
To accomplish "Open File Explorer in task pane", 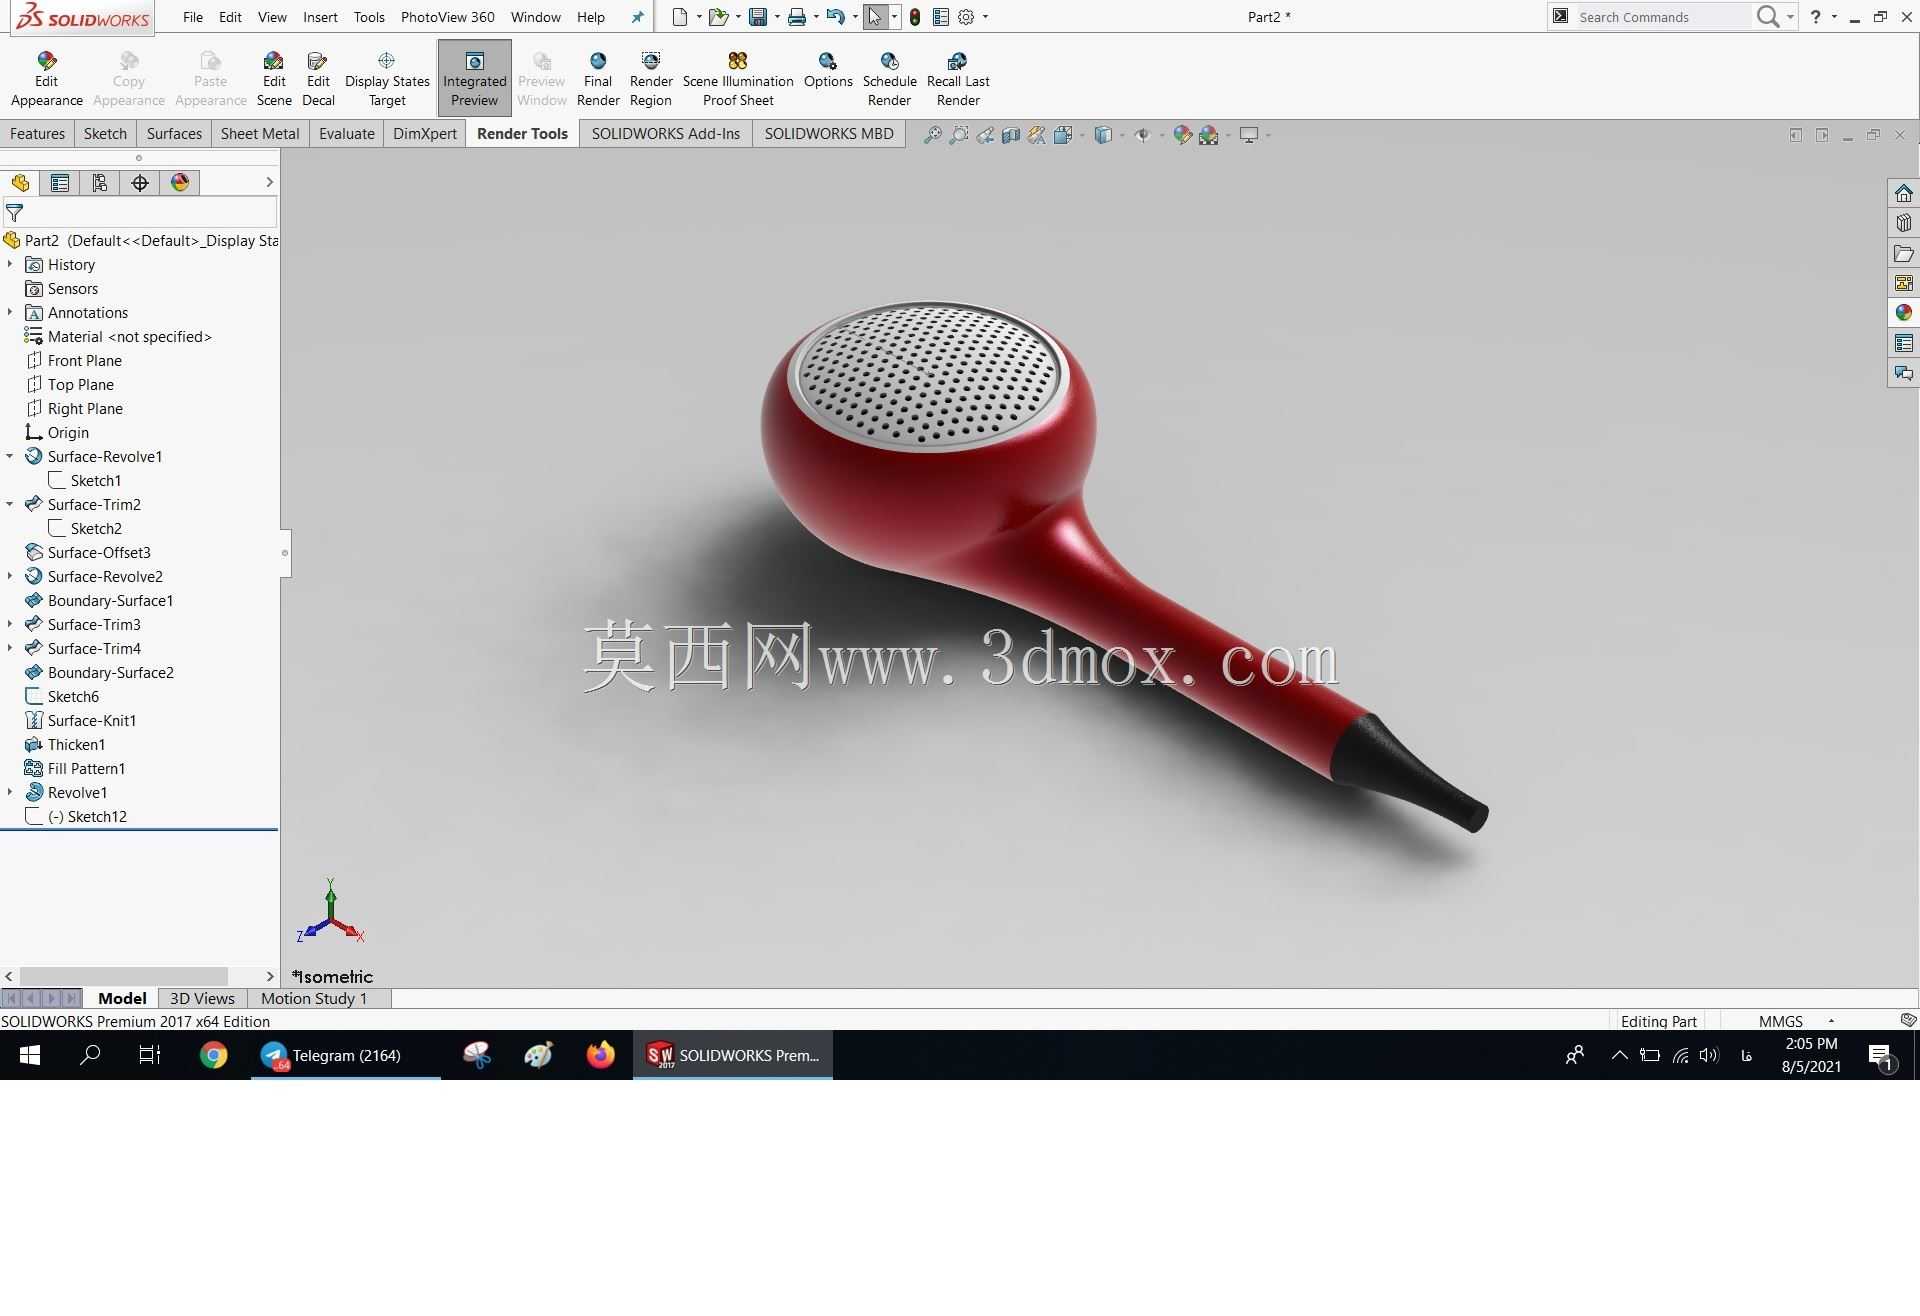I will [1903, 253].
